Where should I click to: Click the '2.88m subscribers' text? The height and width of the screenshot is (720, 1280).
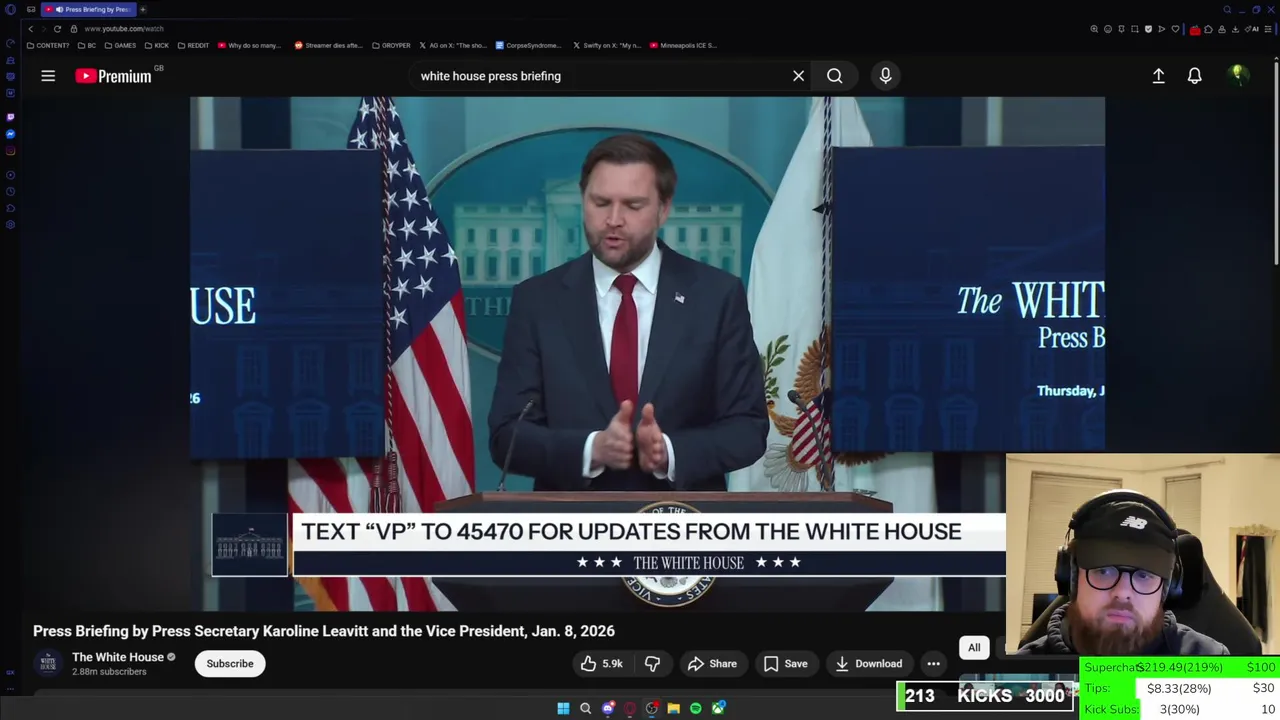coord(109,672)
